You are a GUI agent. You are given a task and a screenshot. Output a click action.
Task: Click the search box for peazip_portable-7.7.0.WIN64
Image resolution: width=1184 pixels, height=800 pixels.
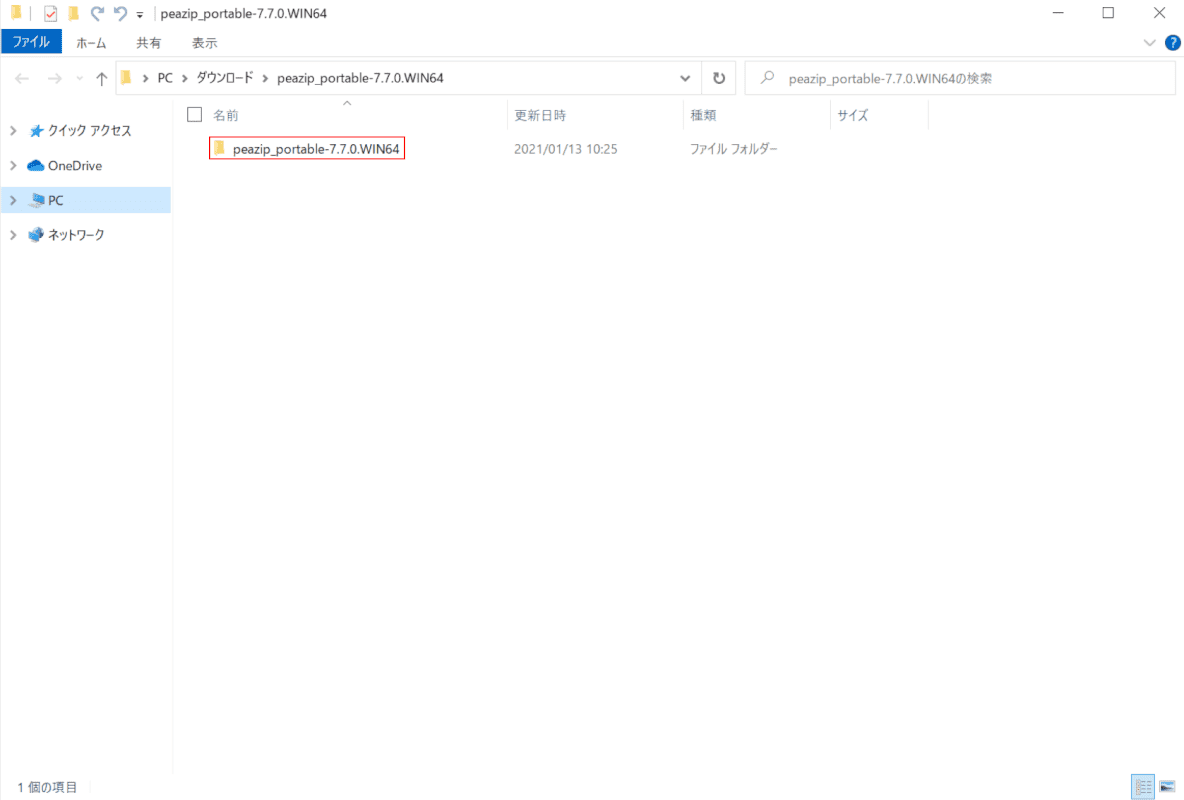pos(960,79)
